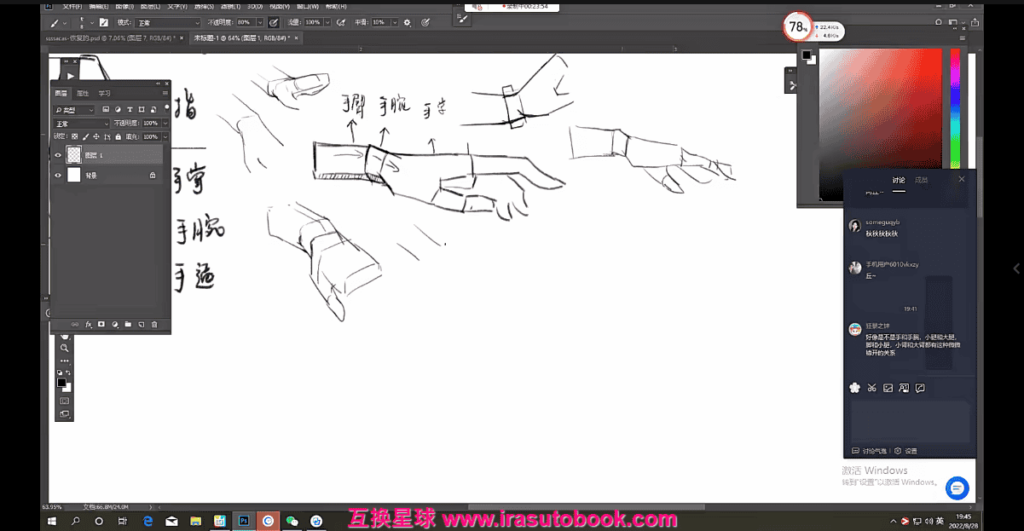
Task: Switch to the 讨论 tab in chat
Action: point(898,180)
